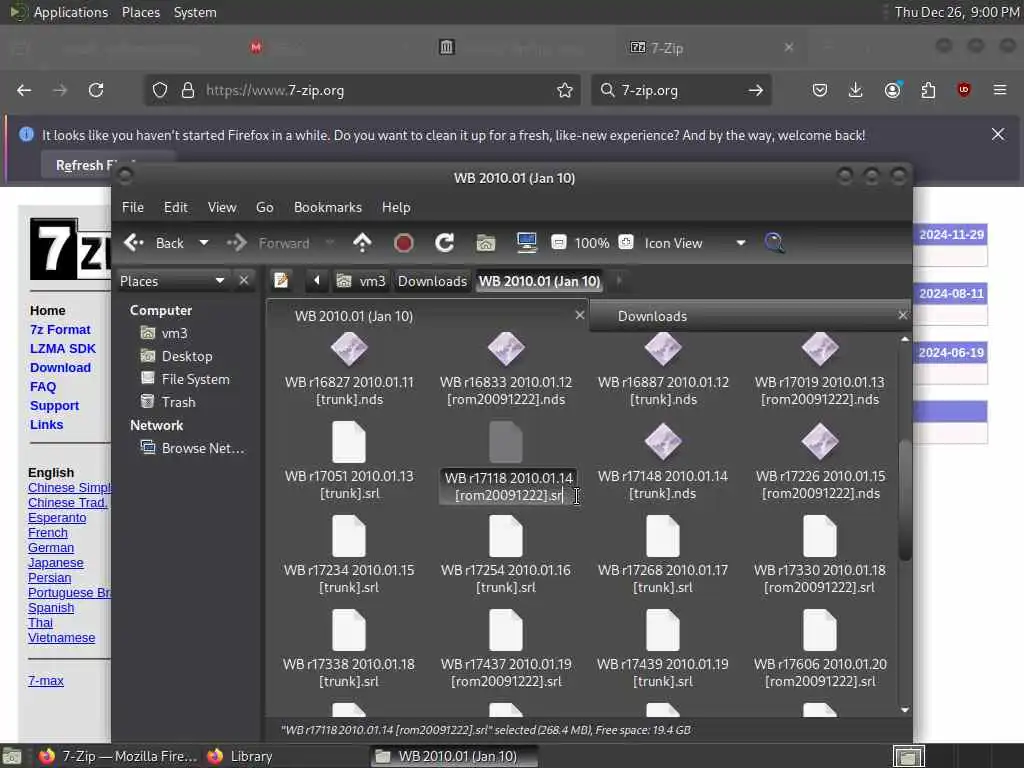Open the File menu
Image resolution: width=1024 pixels, height=768 pixels.
point(133,207)
